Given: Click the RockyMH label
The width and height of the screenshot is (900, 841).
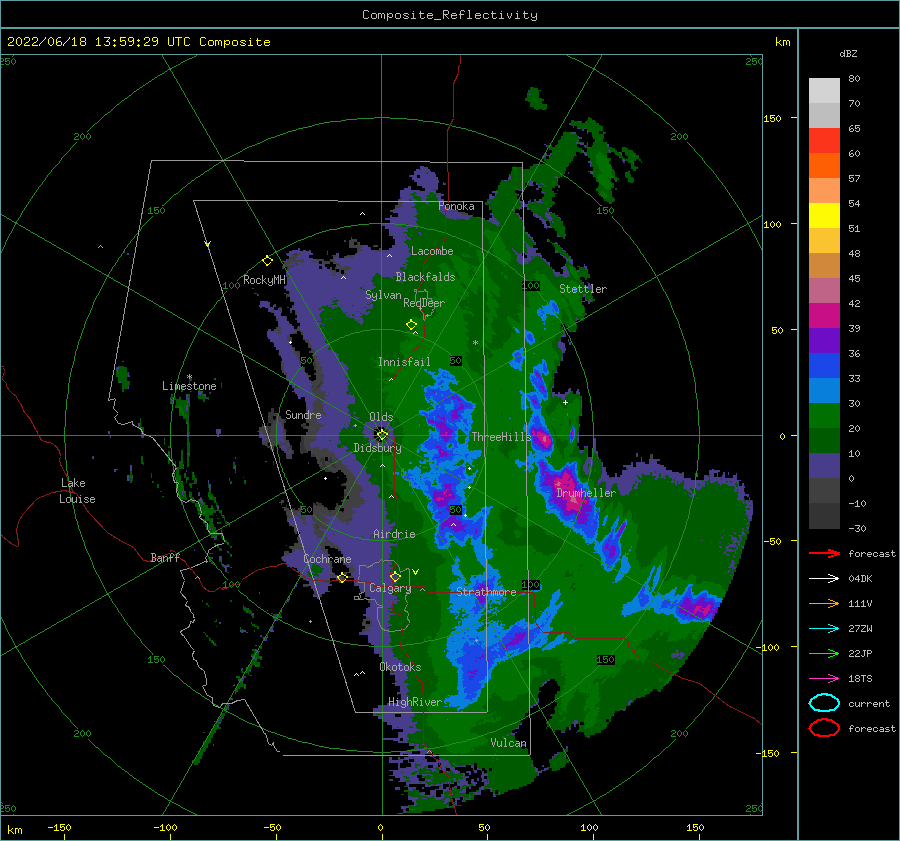Looking at the screenshot, I should (x=264, y=280).
